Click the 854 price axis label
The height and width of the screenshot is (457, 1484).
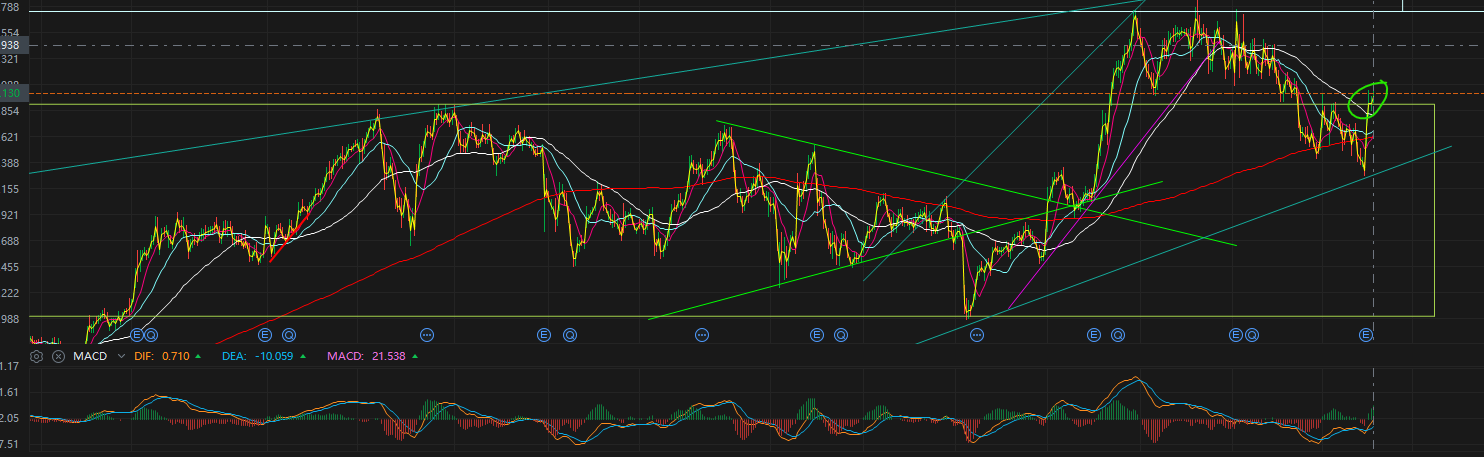(11, 112)
